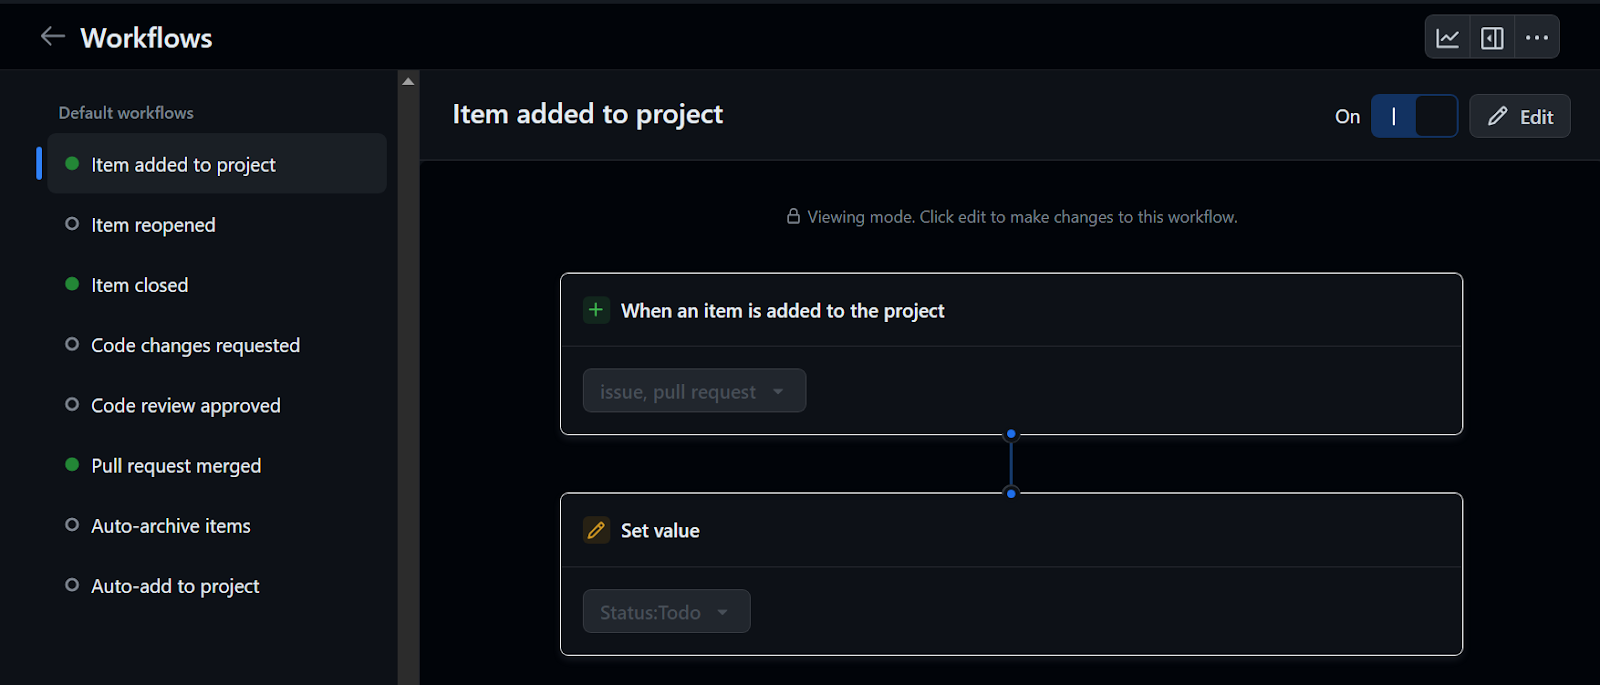Open the ellipsis options menu
1600x685 pixels.
1537,37
